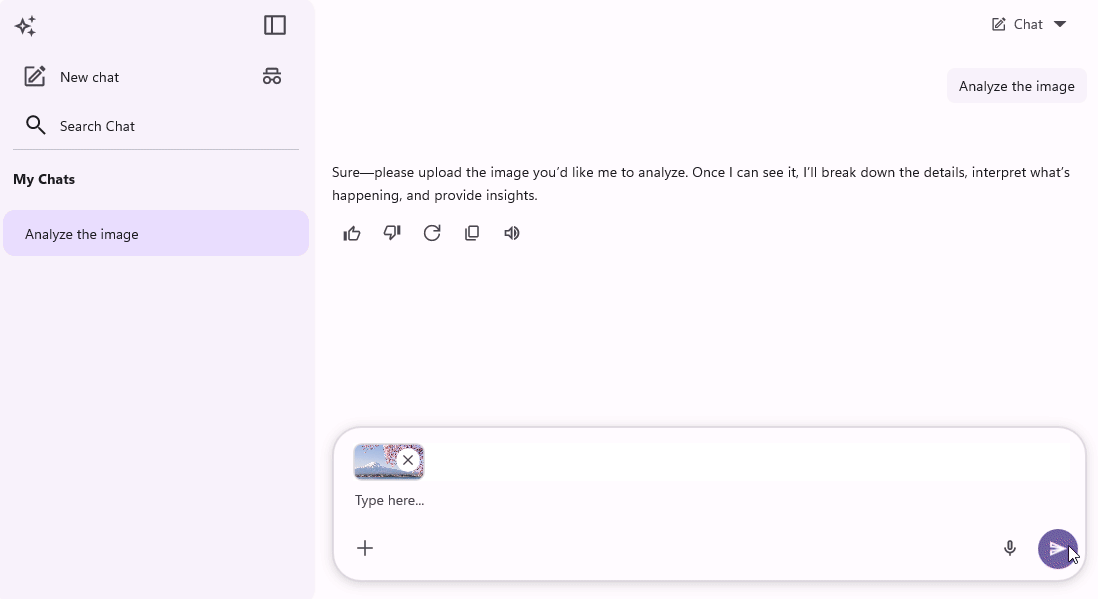The width and height of the screenshot is (1098, 599).
Task: Remove the attached image
Action: (x=408, y=460)
